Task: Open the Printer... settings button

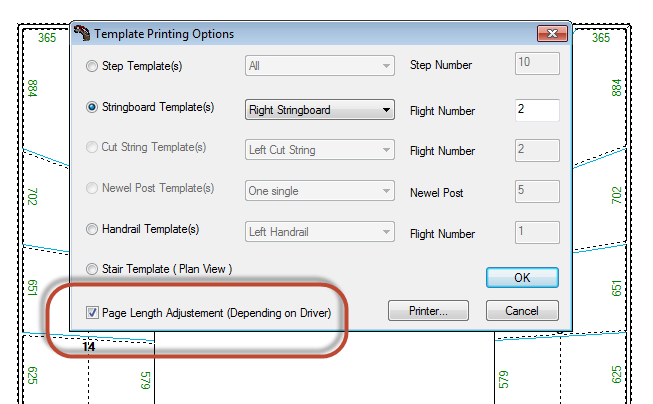Action: 428,311
